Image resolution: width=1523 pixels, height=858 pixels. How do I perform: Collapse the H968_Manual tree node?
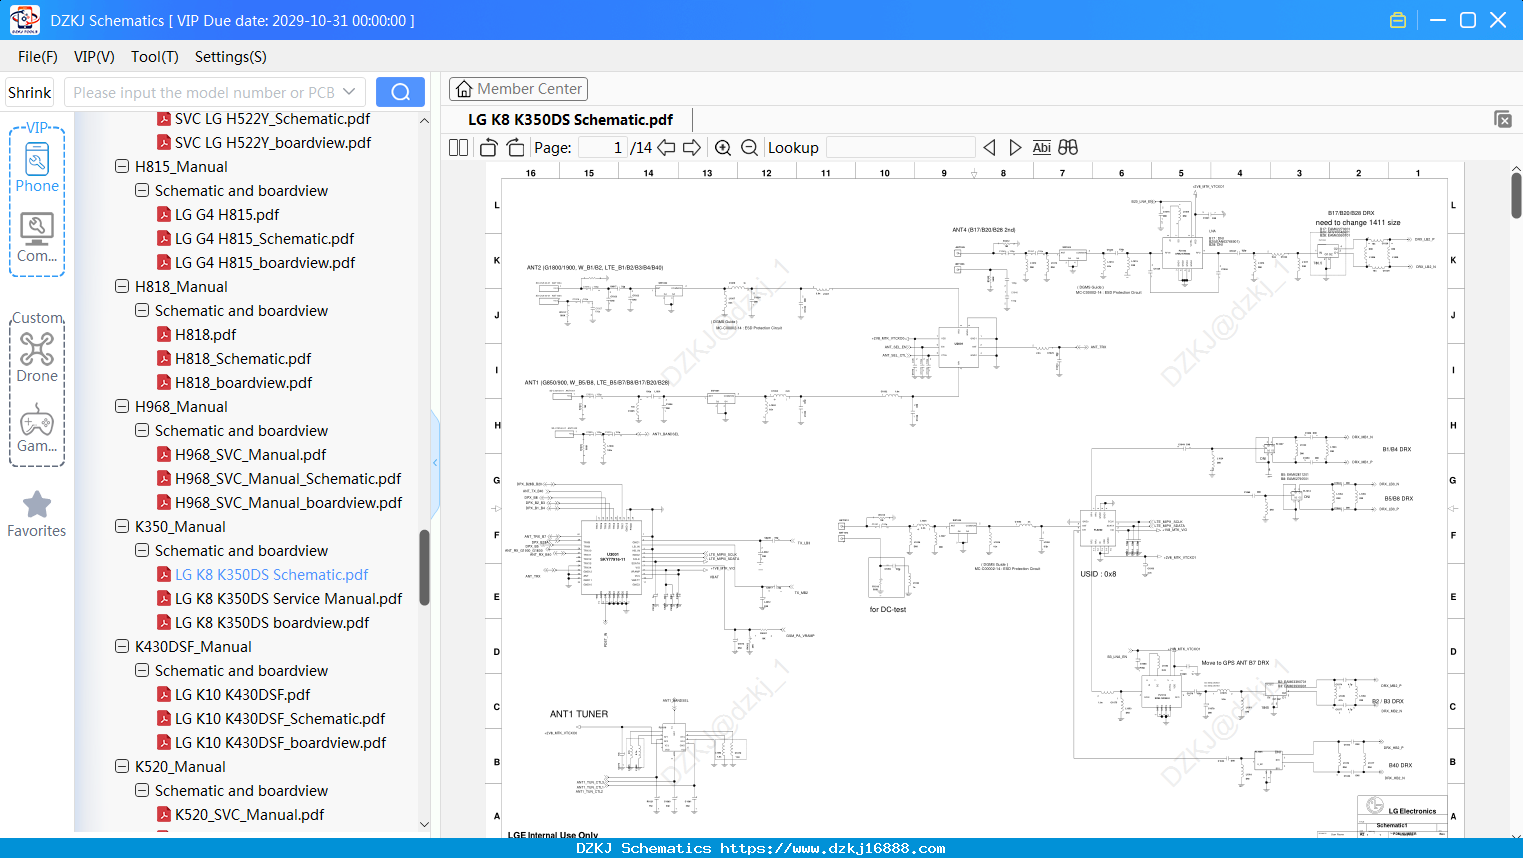(x=122, y=407)
